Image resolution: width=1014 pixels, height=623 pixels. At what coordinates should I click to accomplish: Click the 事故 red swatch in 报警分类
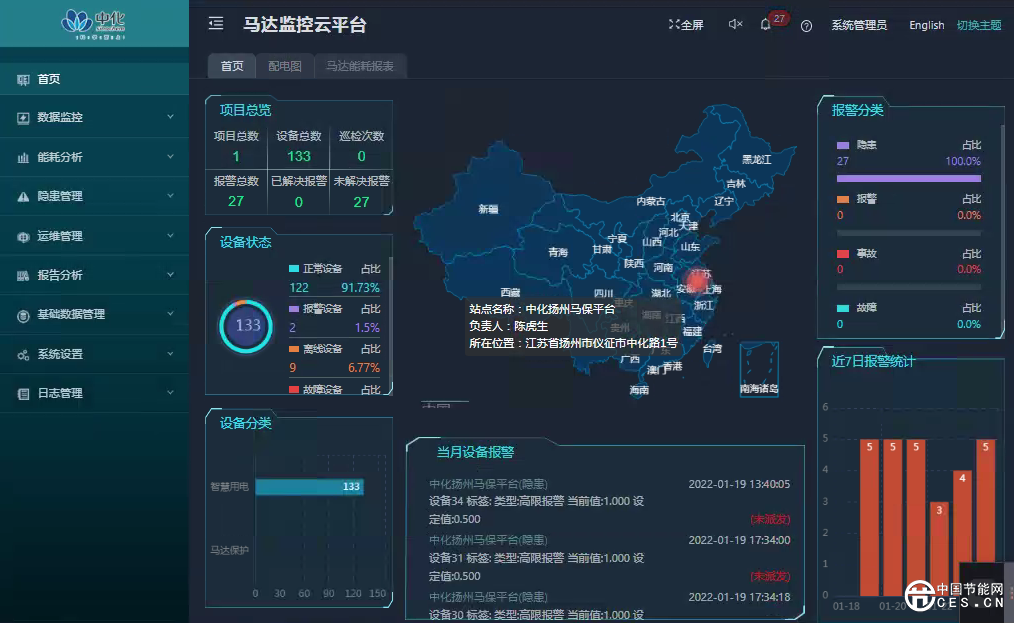point(843,254)
